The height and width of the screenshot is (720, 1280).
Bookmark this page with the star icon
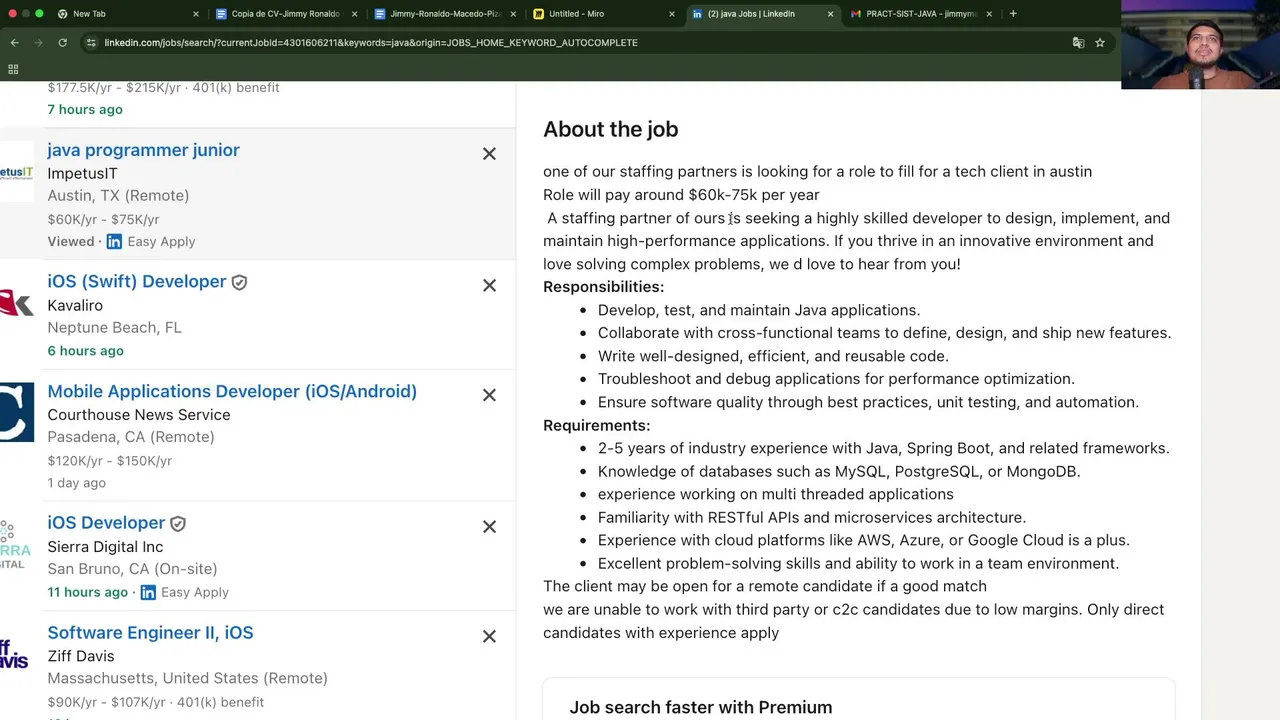click(1100, 43)
